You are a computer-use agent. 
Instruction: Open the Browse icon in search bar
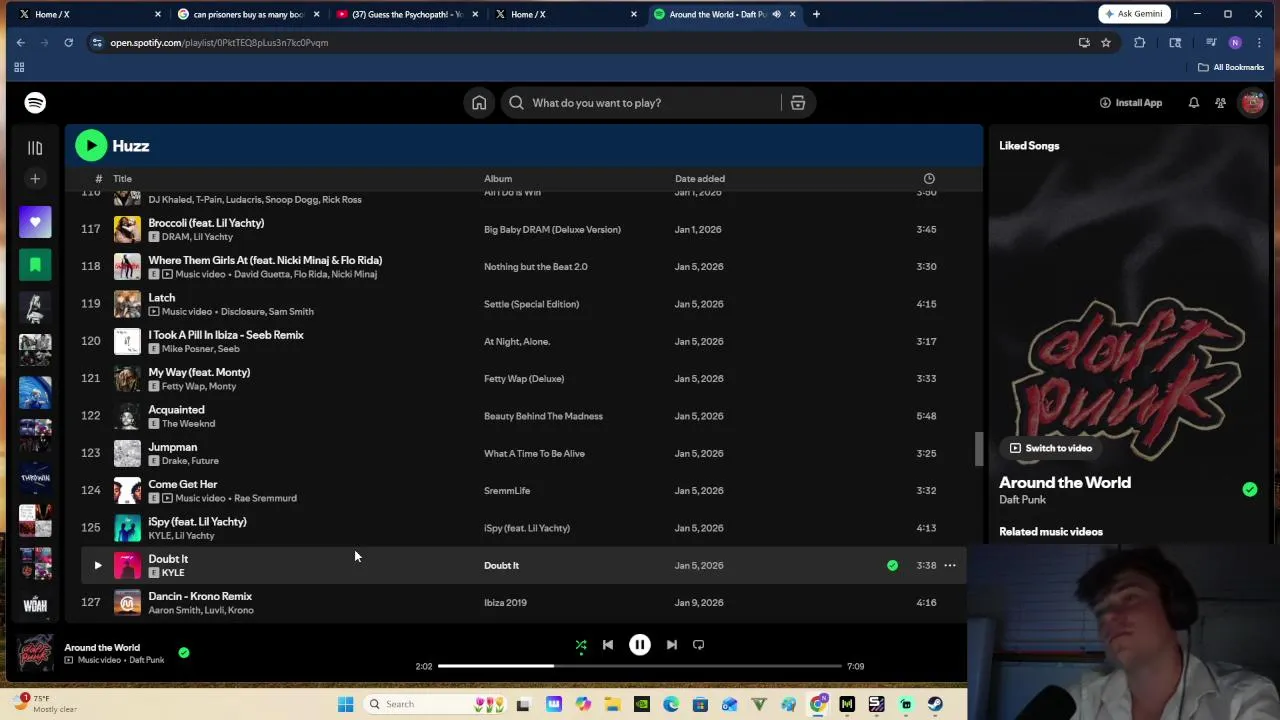797,103
